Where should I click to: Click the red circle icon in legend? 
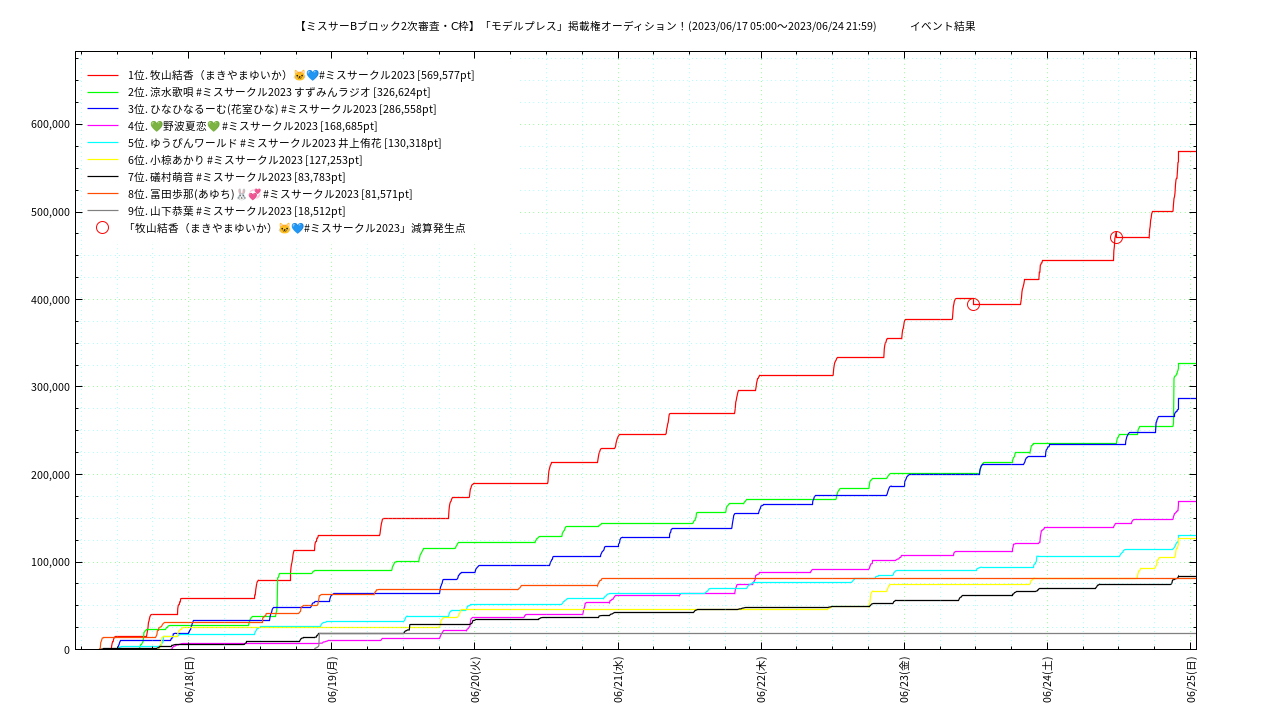coord(103,228)
